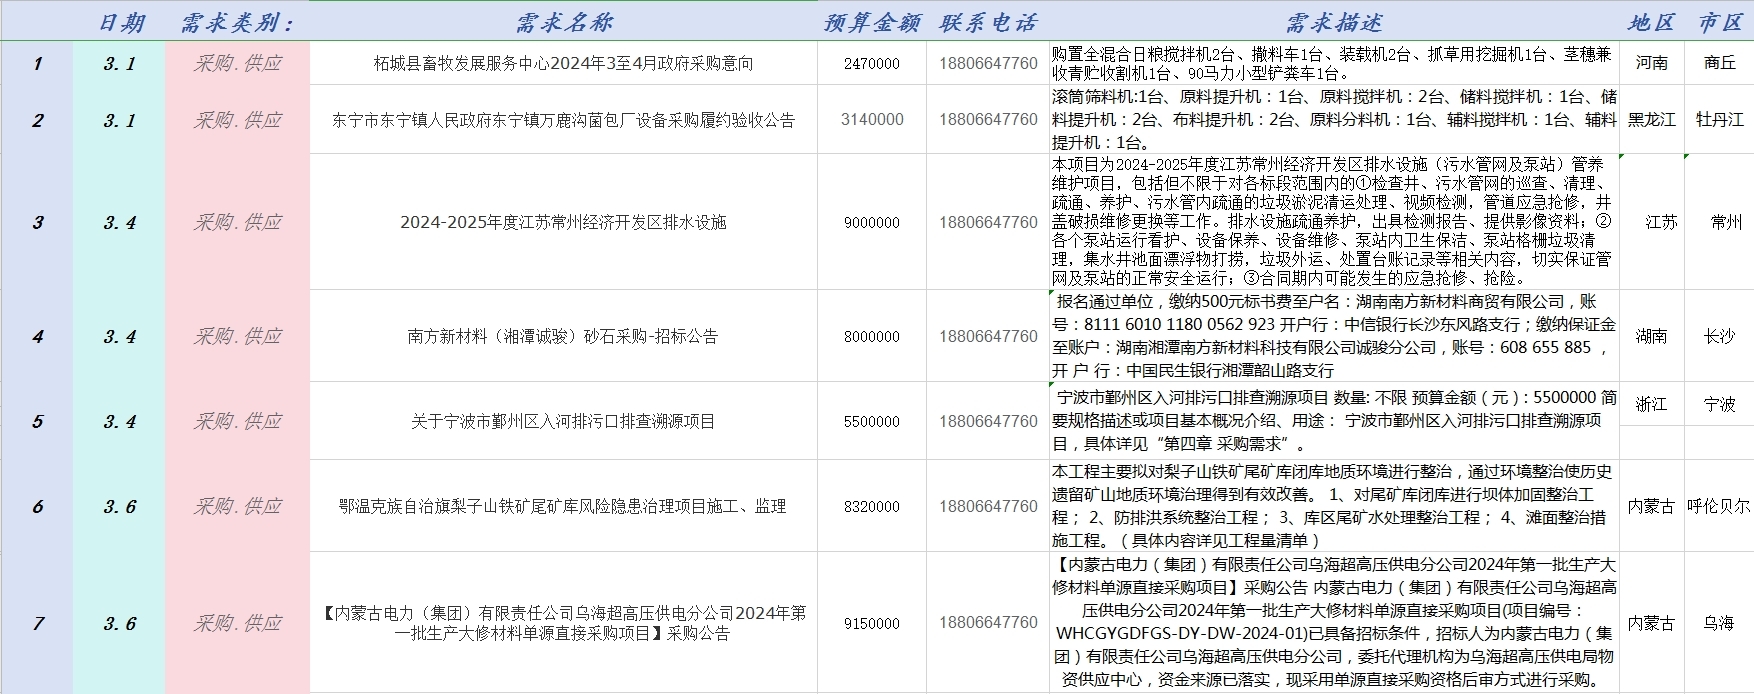1754x694 pixels.
Task: Click the 乌海 city cell
Action: [1719, 623]
